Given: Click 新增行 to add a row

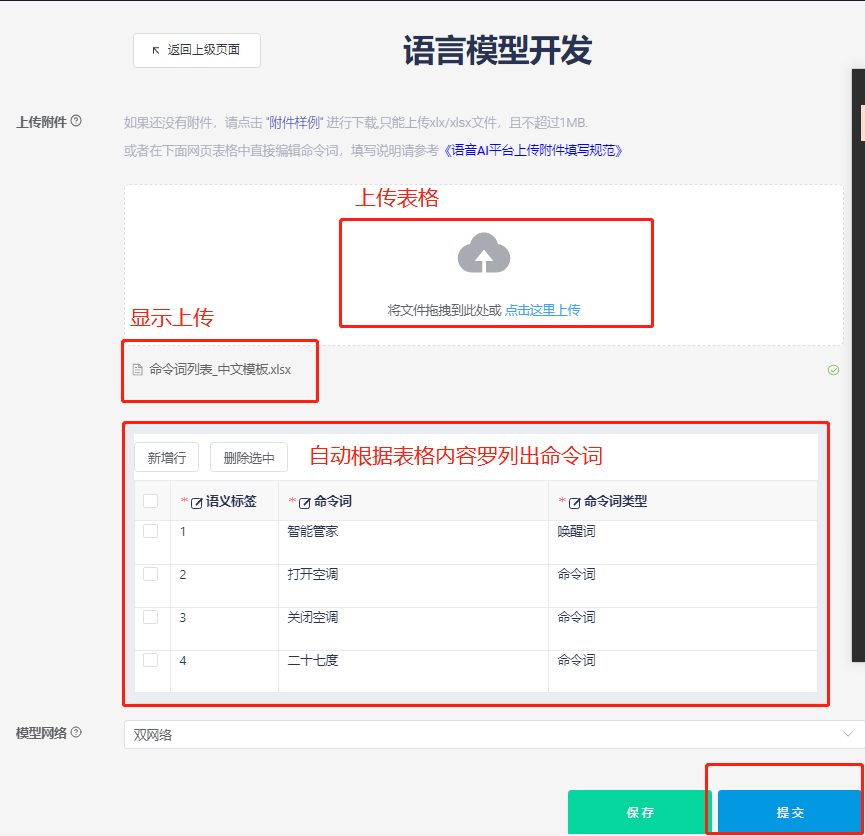Looking at the screenshot, I should pyautogui.click(x=166, y=457).
